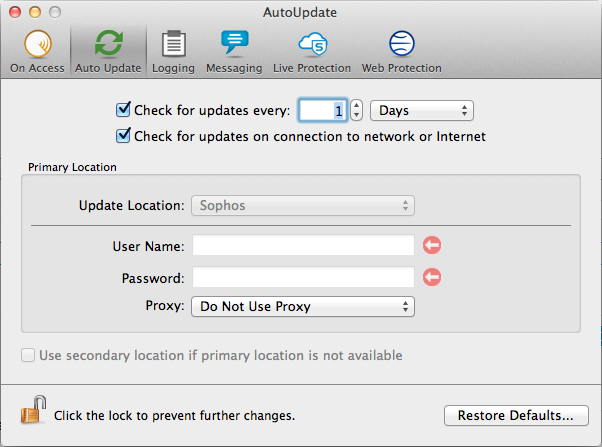Uncheck 'Check for updates every' checkbox
Image resolution: width=602 pixels, height=447 pixels.
tap(123, 110)
